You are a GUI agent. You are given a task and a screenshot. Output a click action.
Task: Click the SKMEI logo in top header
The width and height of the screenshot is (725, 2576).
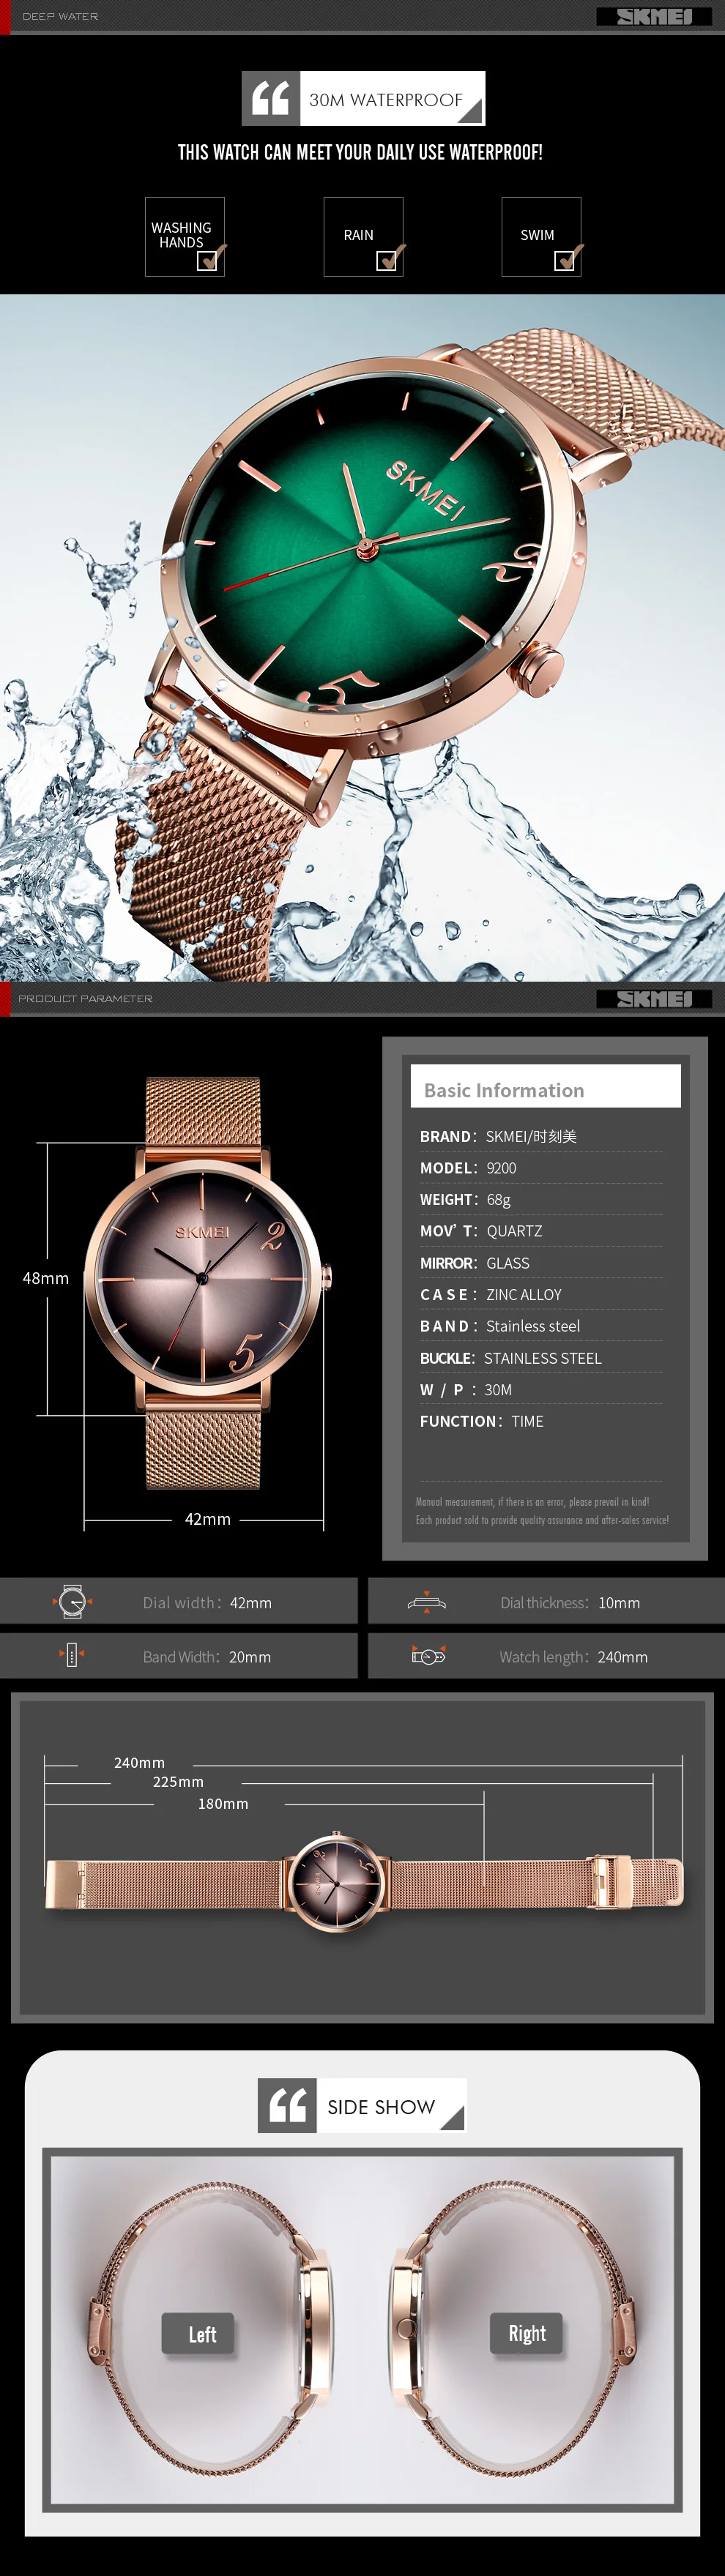pyautogui.click(x=654, y=16)
